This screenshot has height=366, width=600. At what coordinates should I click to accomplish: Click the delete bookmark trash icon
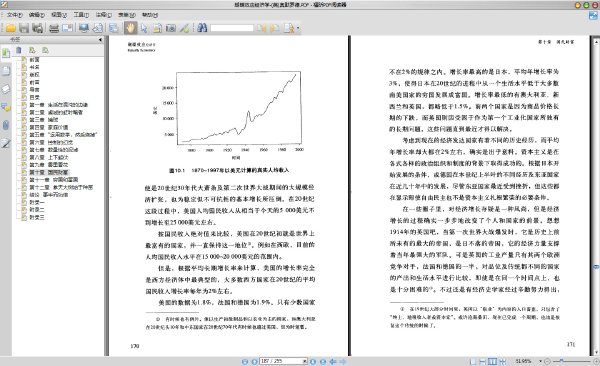(19, 50)
